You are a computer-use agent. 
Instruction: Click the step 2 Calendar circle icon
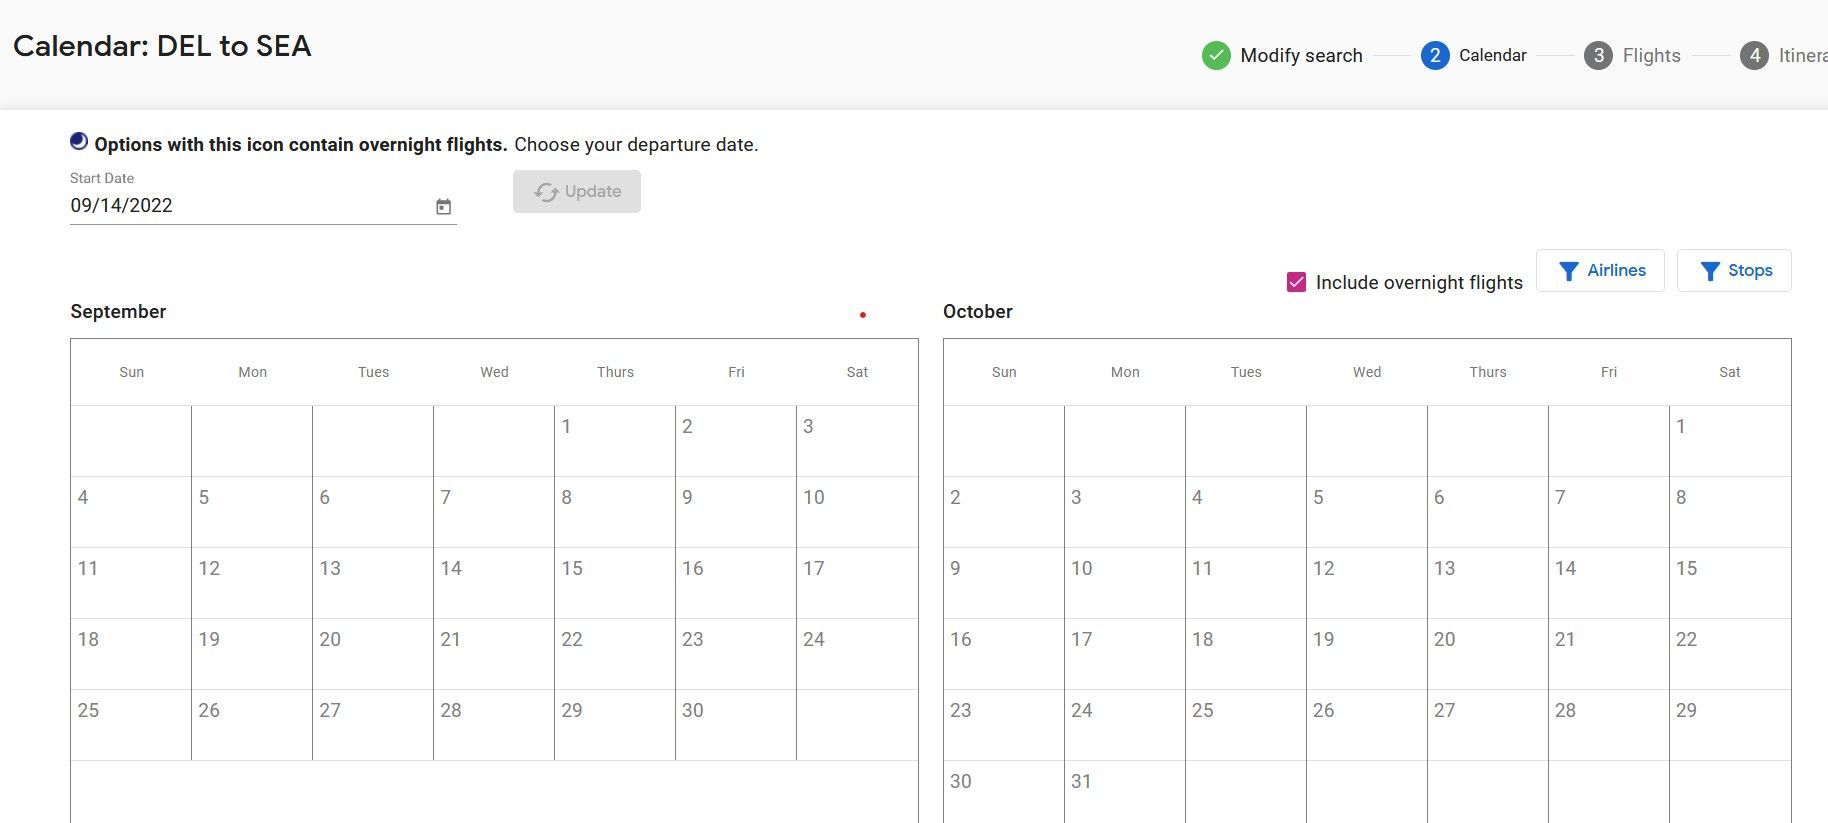point(1435,56)
